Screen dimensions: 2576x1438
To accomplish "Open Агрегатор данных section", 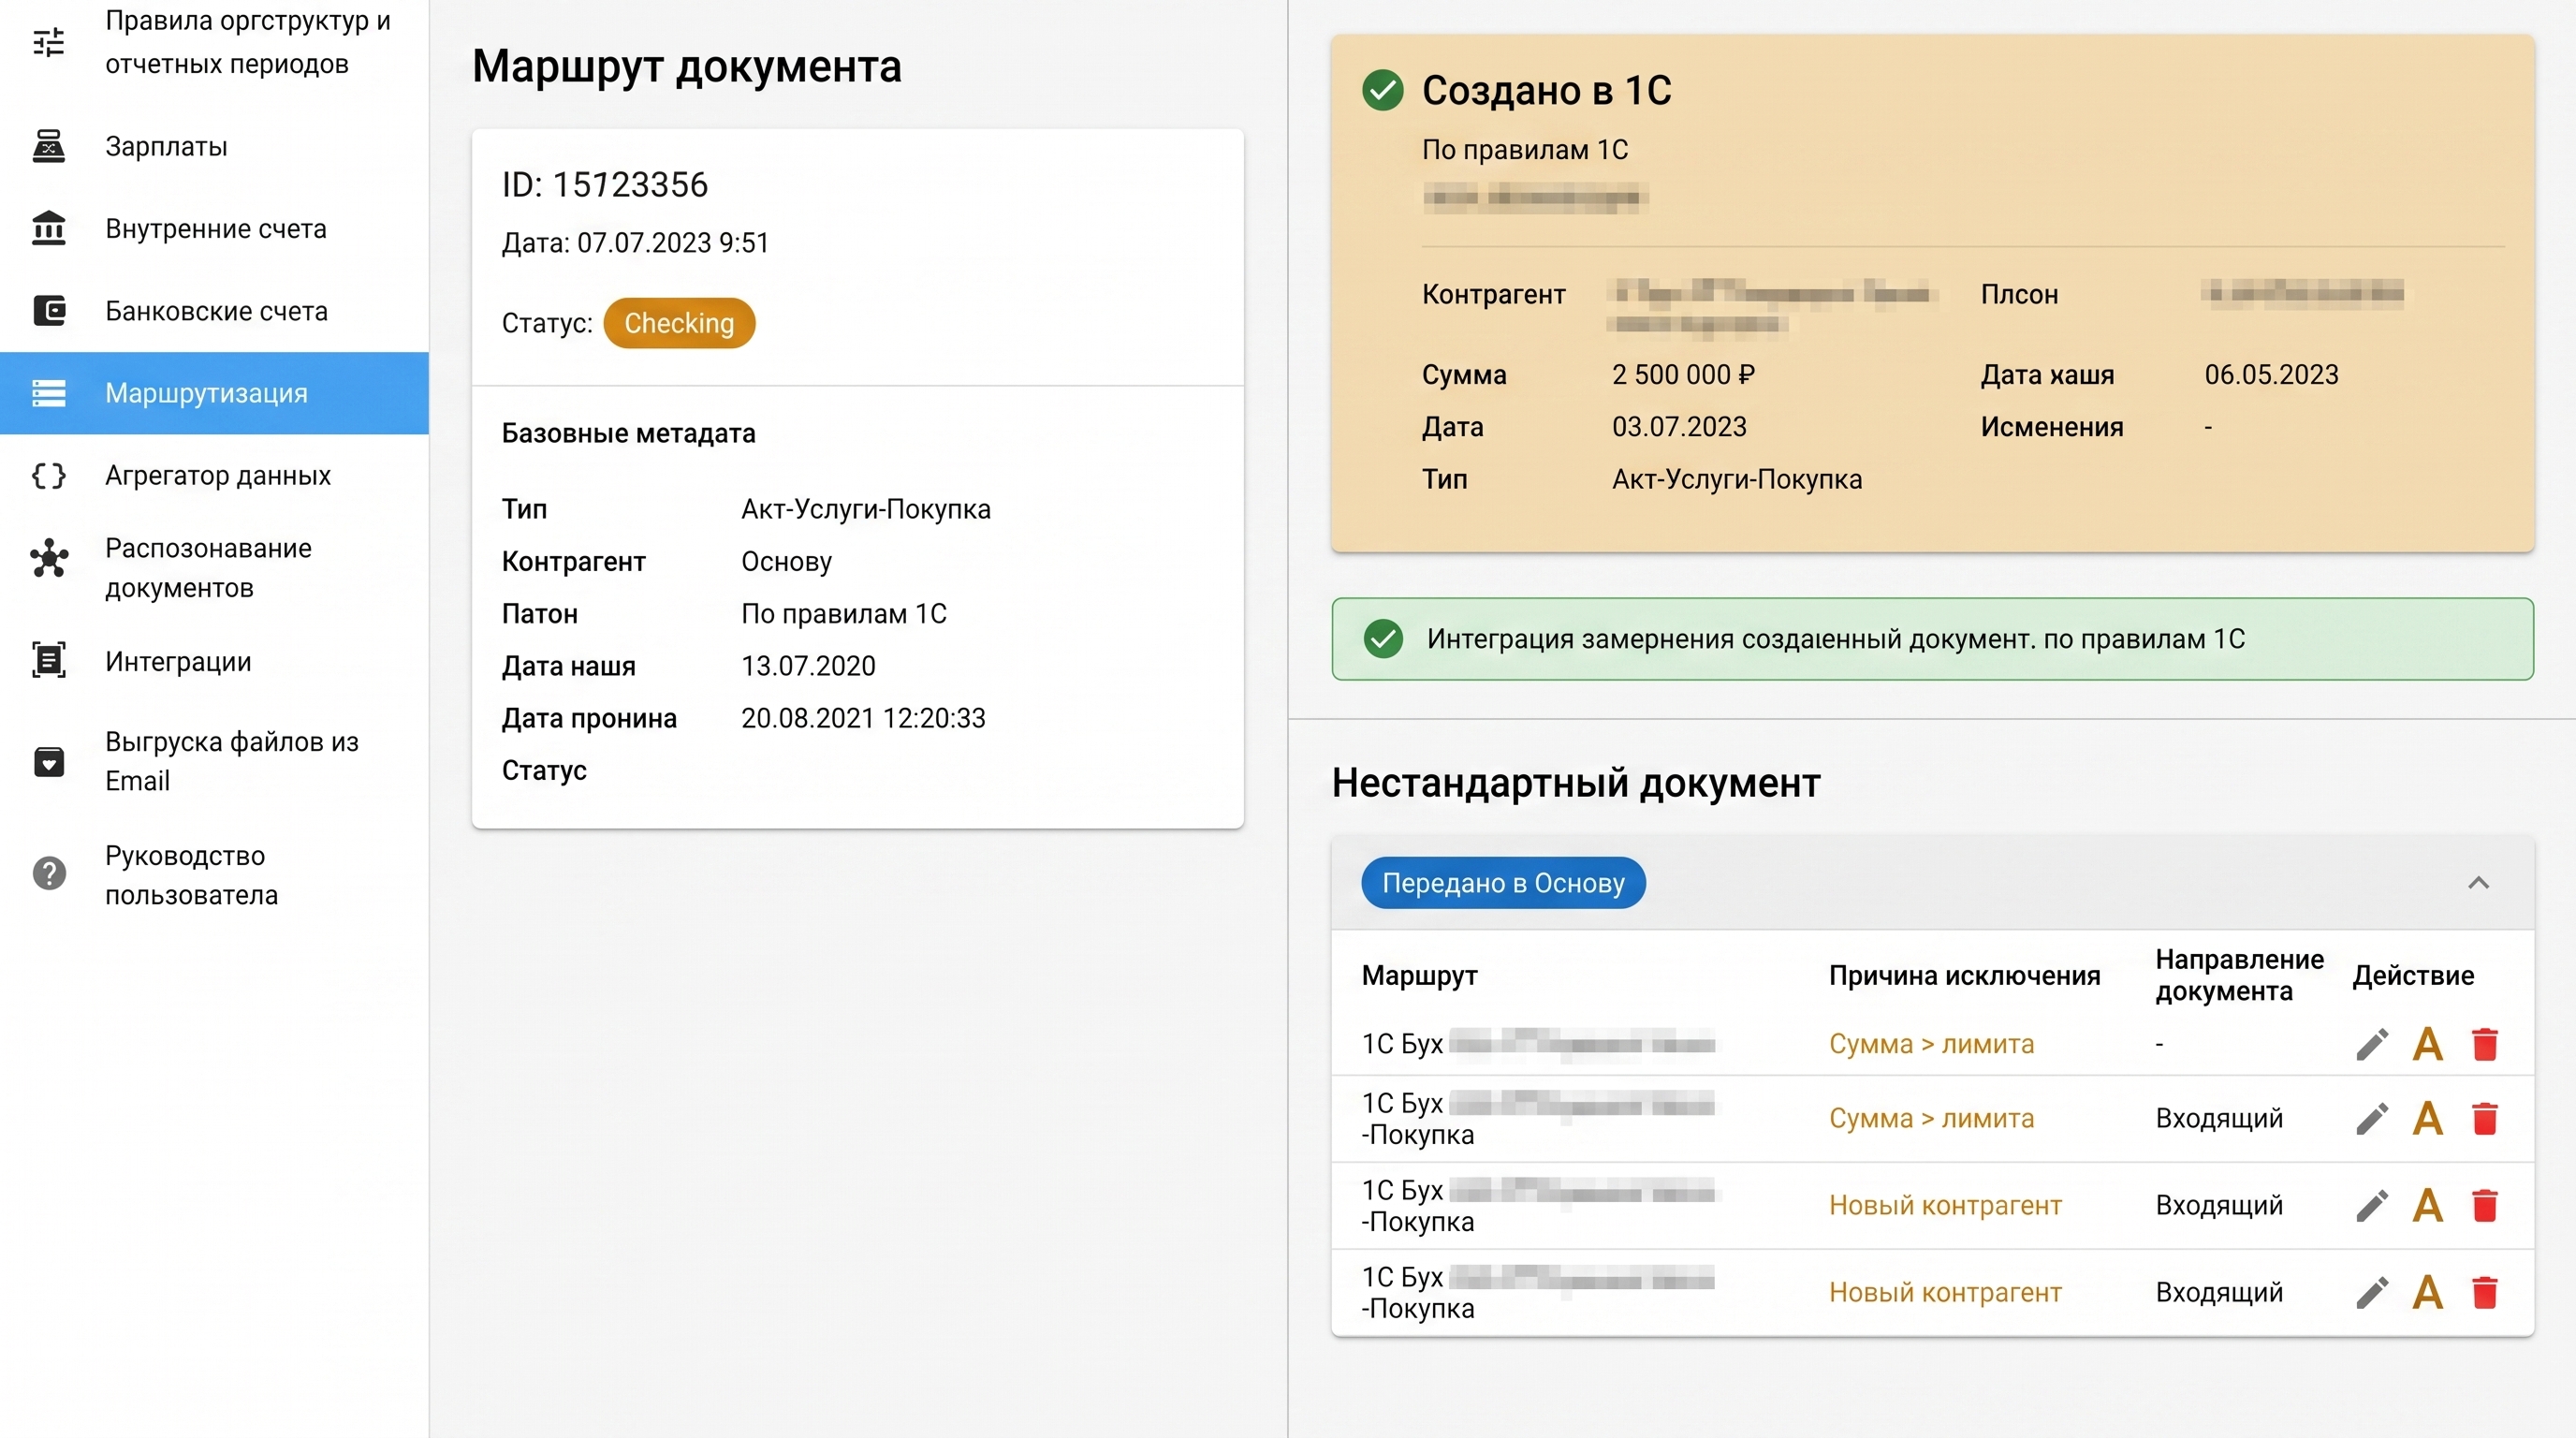I will [214, 475].
